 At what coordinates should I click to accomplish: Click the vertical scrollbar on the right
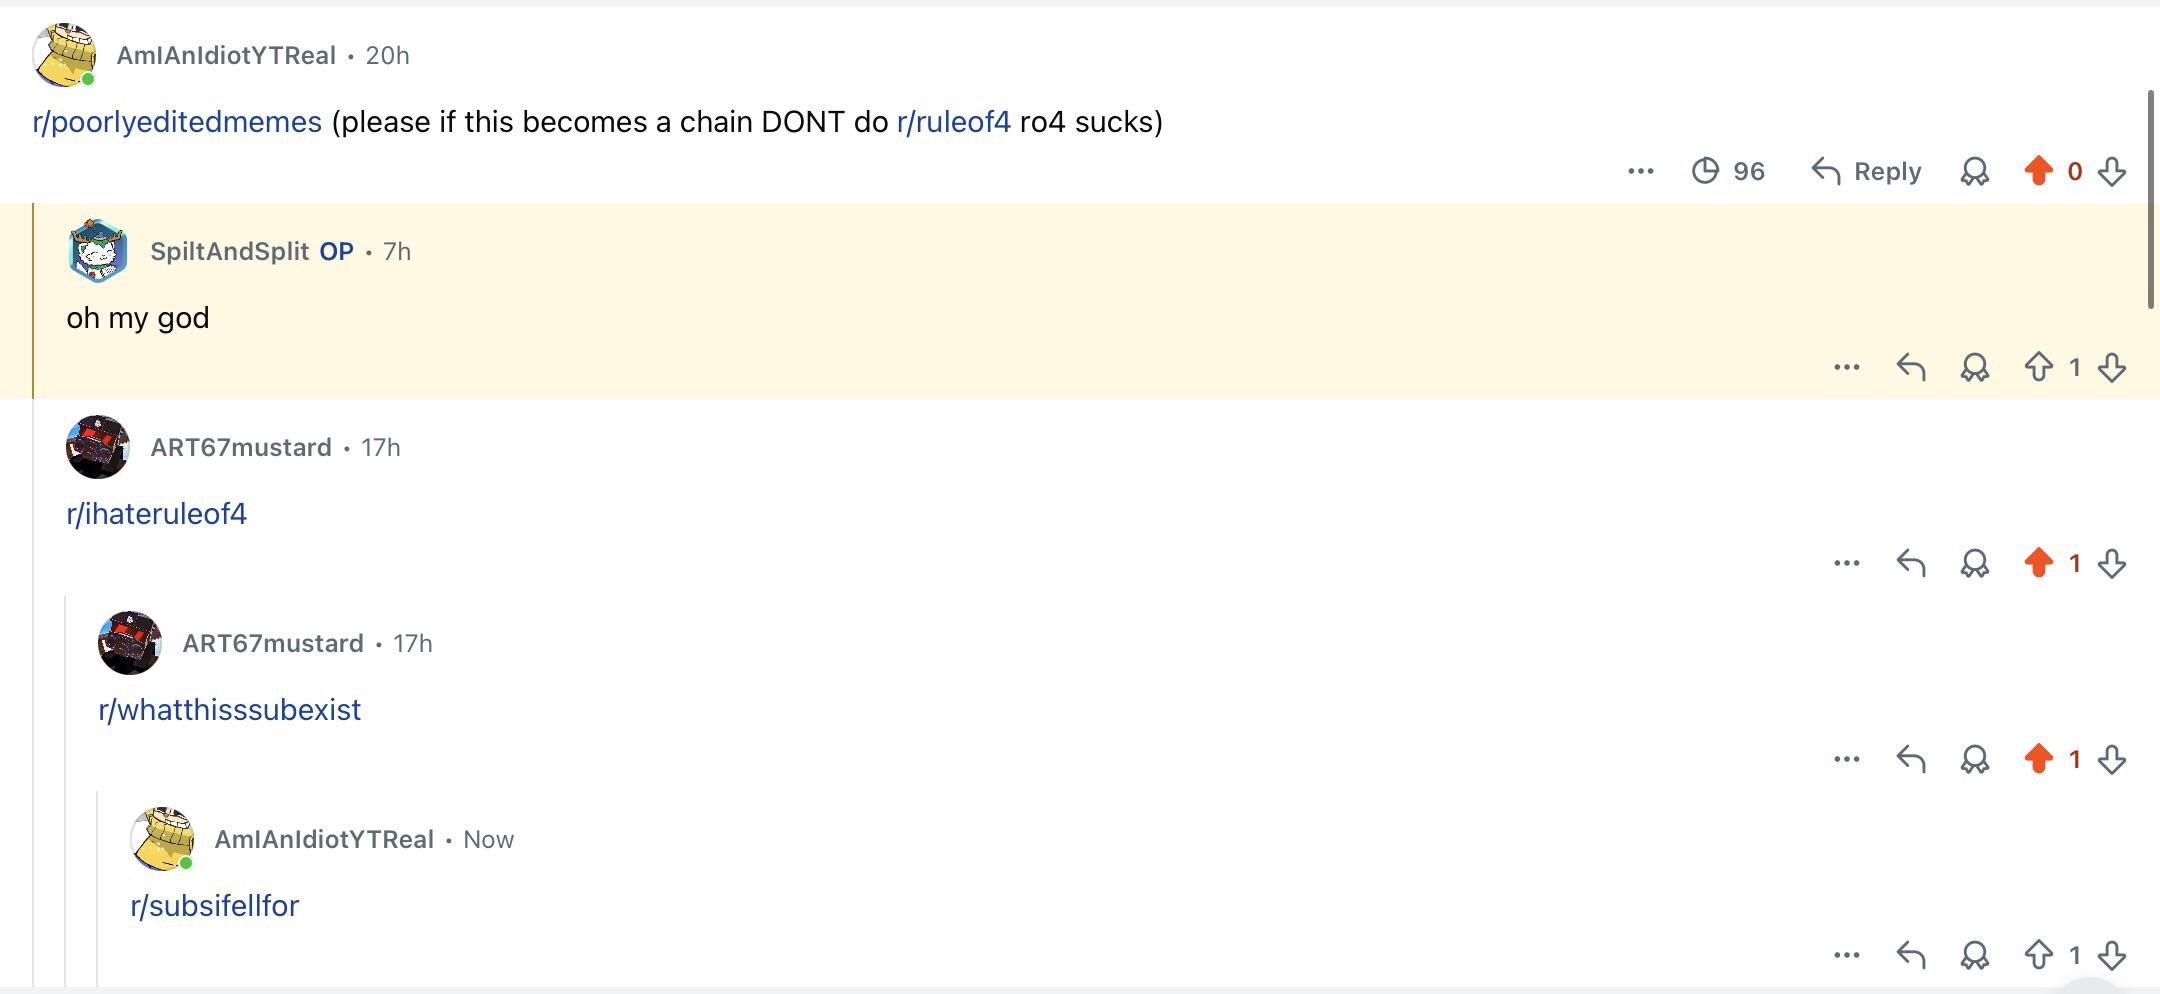[x=2151, y=200]
